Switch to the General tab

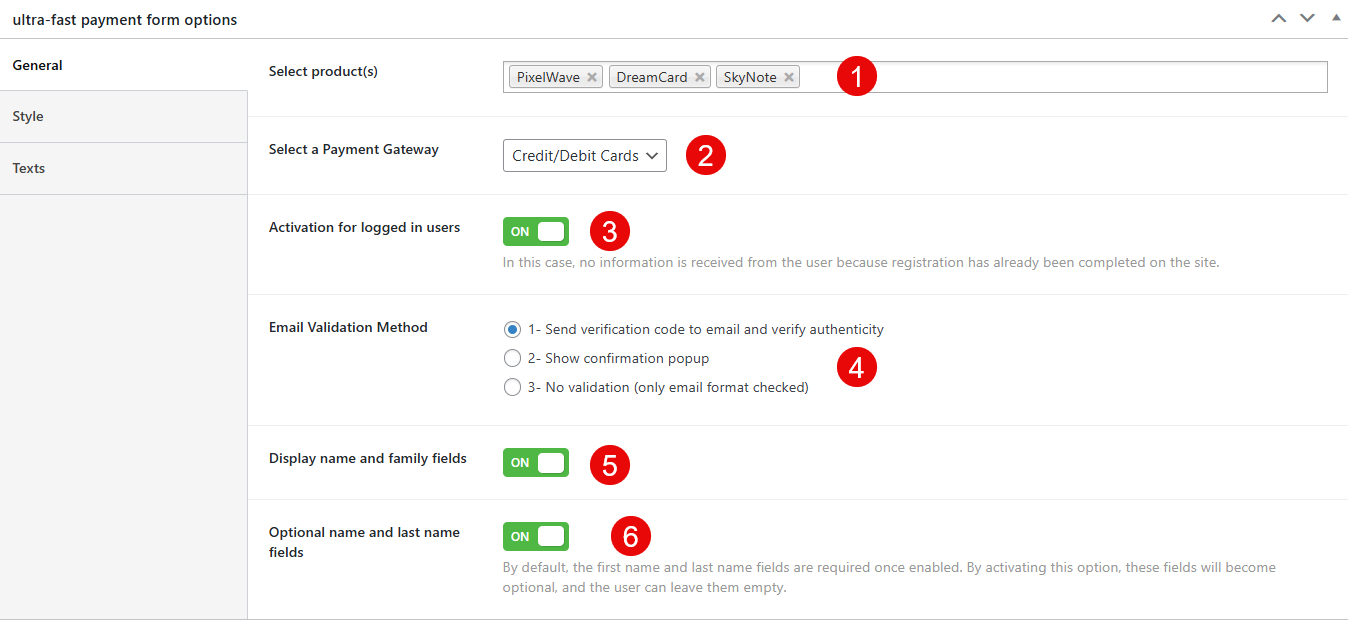[38, 65]
